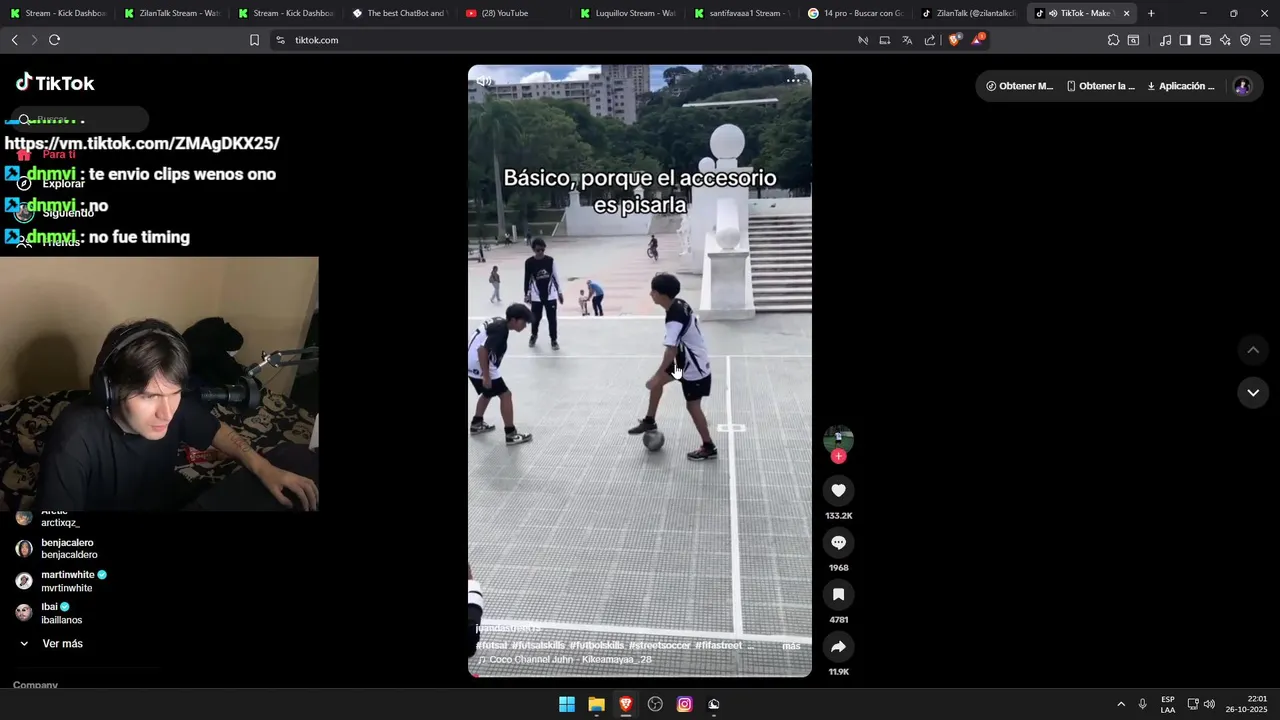Open the browser extensions puzzle icon
This screenshot has width=1280, height=720.
coord(1113,40)
